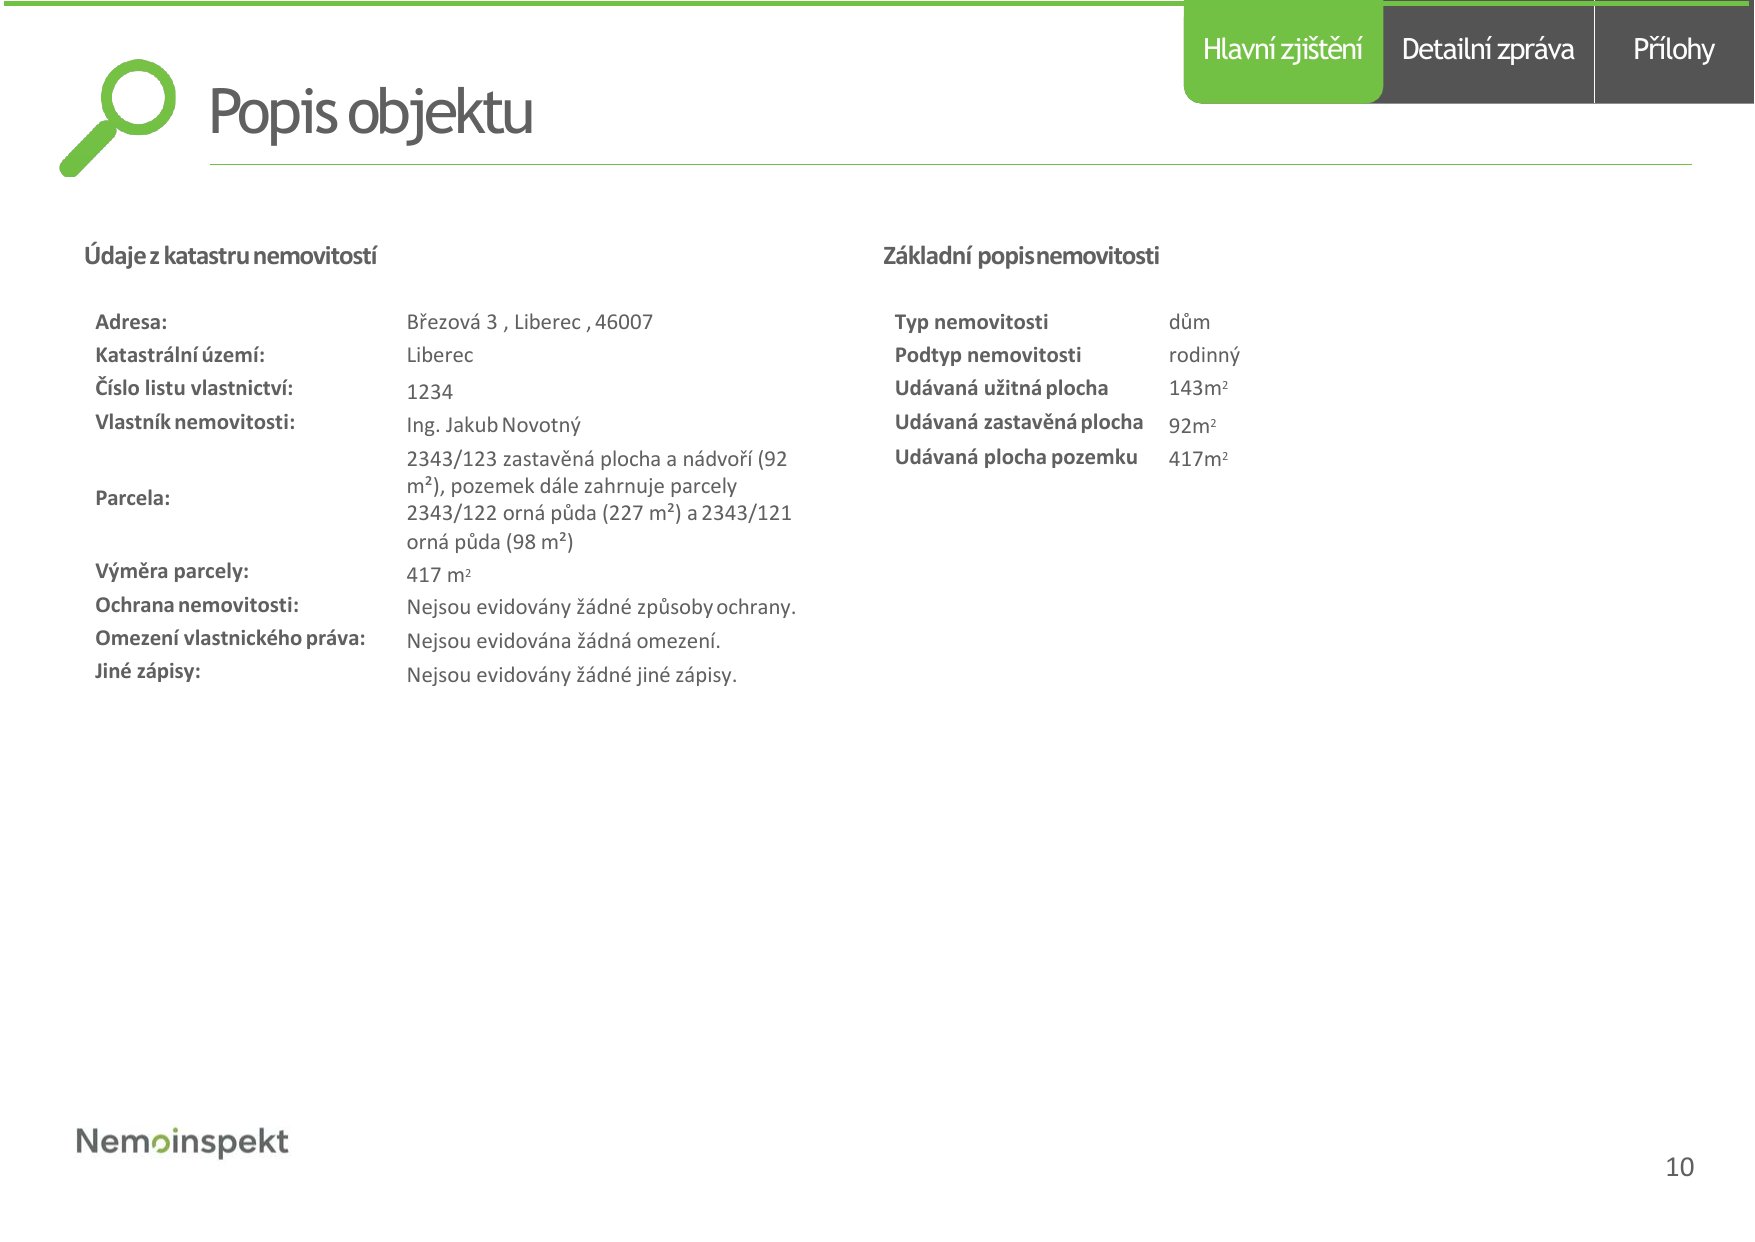This screenshot has width=1755, height=1242.
Task: Open the Hlavní zjištění tab
Action: pyautogui.click(x=1283, y=51)
